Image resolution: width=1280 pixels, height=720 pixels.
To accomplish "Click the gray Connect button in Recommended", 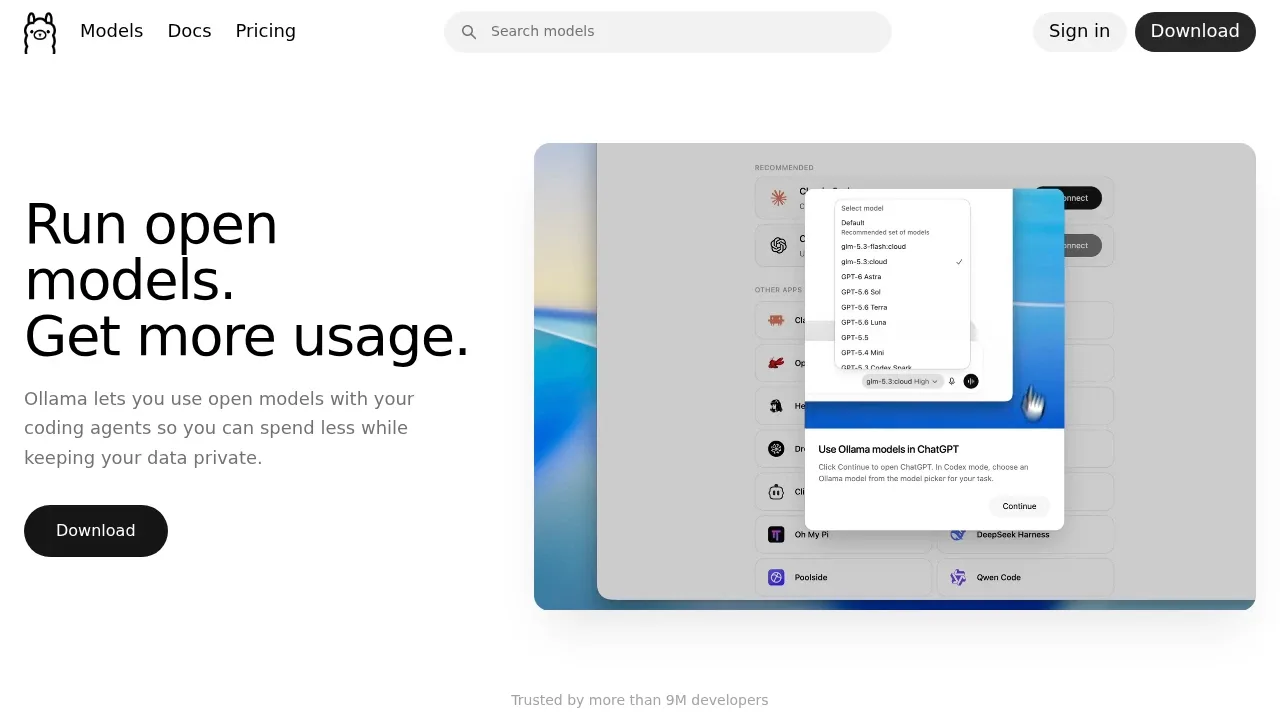I will [1082, 245].
